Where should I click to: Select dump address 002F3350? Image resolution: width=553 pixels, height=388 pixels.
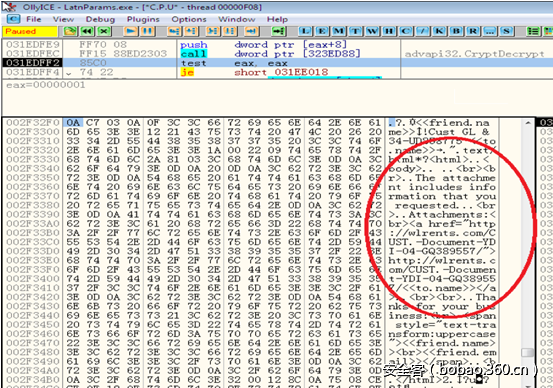pyautogui.click(x=33, y=178)
